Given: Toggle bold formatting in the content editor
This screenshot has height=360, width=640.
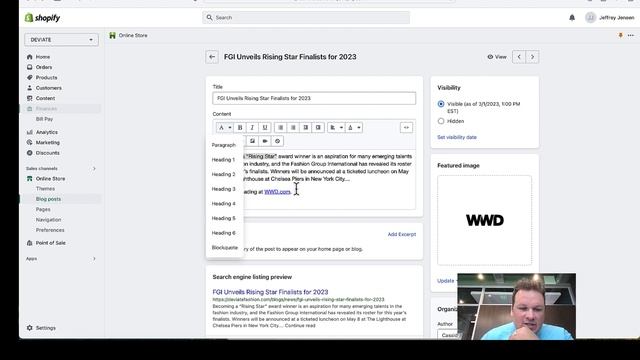Looking at the screenshot, I should coord(240,127).
